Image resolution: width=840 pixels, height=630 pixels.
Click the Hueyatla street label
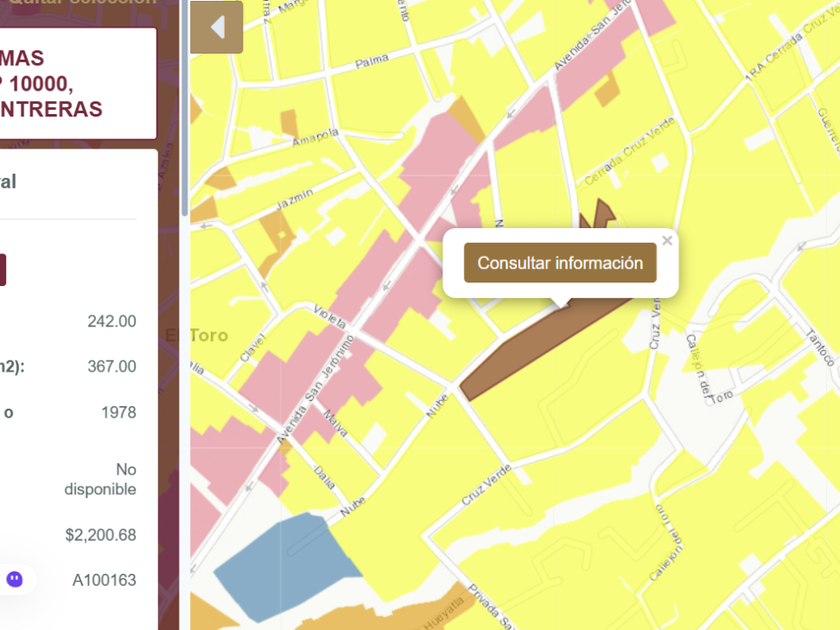pos(444,613)
